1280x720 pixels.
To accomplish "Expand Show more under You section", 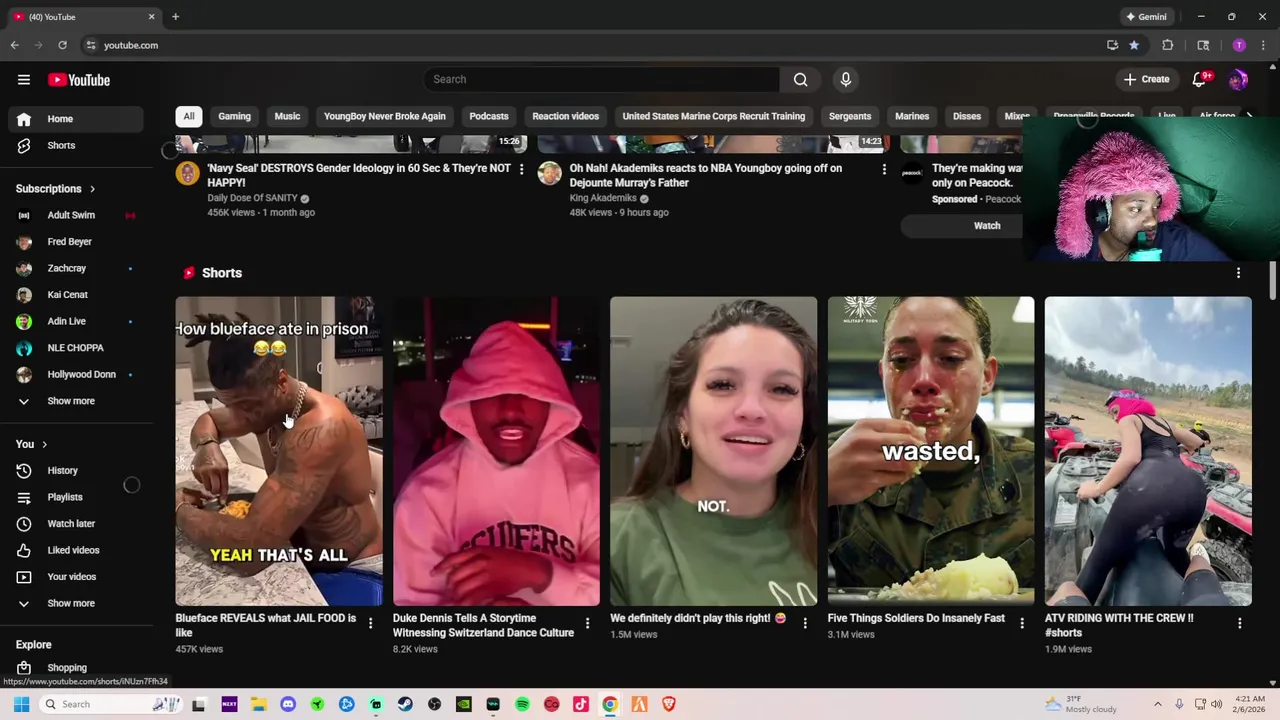I will 76,603.
